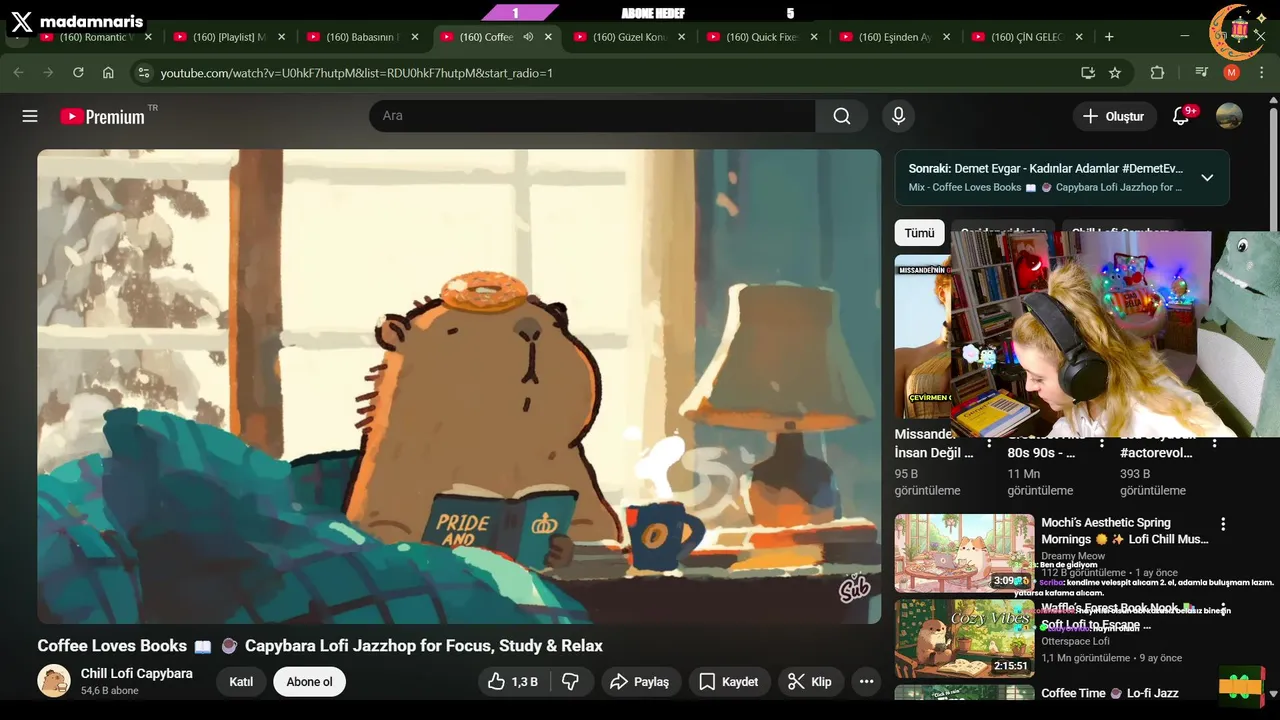1280x720 pixels.
Task: Open the YouTube guide hamburger menu
Action: coord(30,116)
